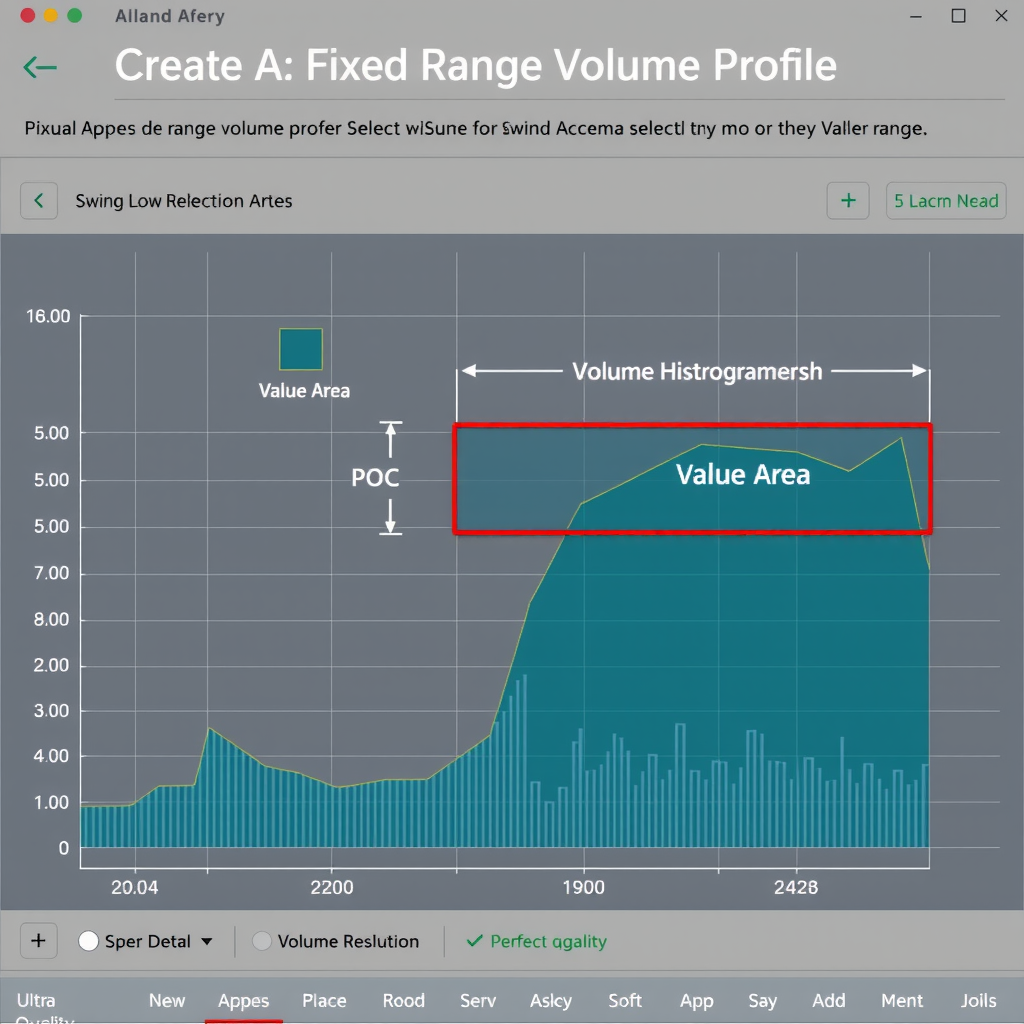
Task: Open the Ment tab in bottom bar
Action: pos(902,1001)
